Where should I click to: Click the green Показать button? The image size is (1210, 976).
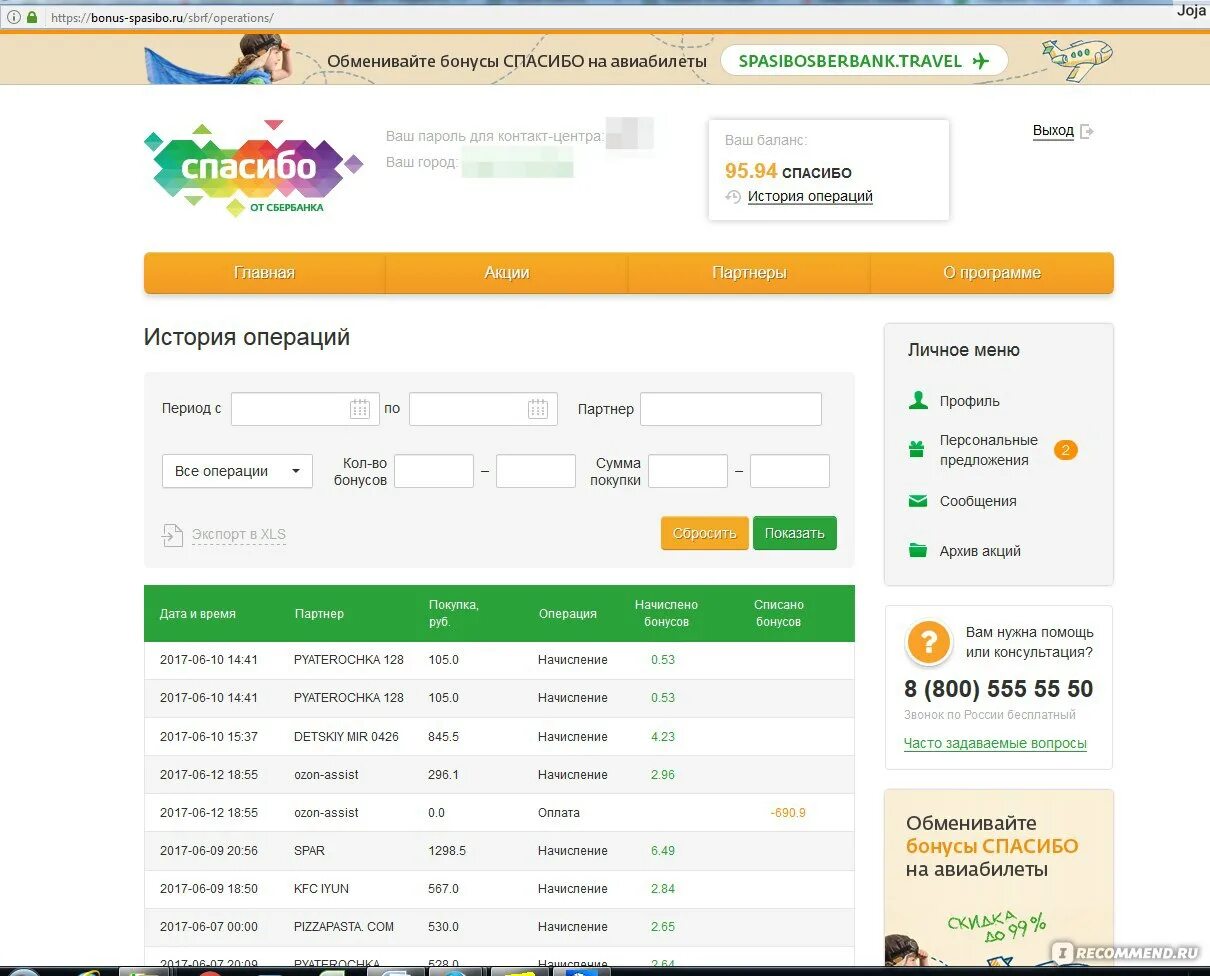click(795, 533)
